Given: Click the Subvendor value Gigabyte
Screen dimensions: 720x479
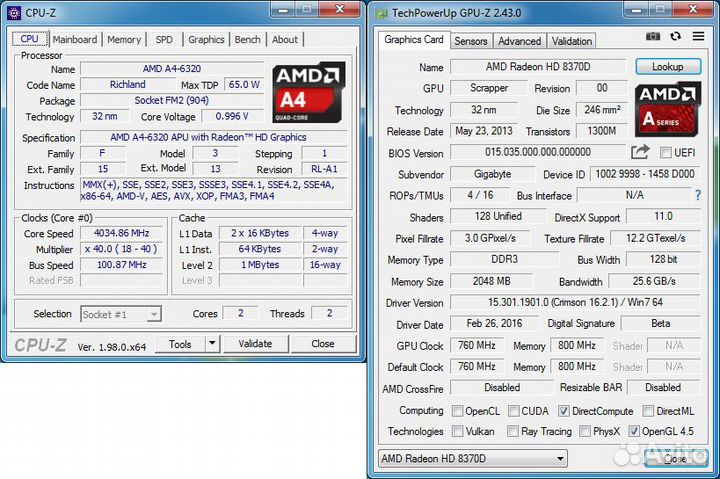Looking at the screenshot, I should [493, 174].
